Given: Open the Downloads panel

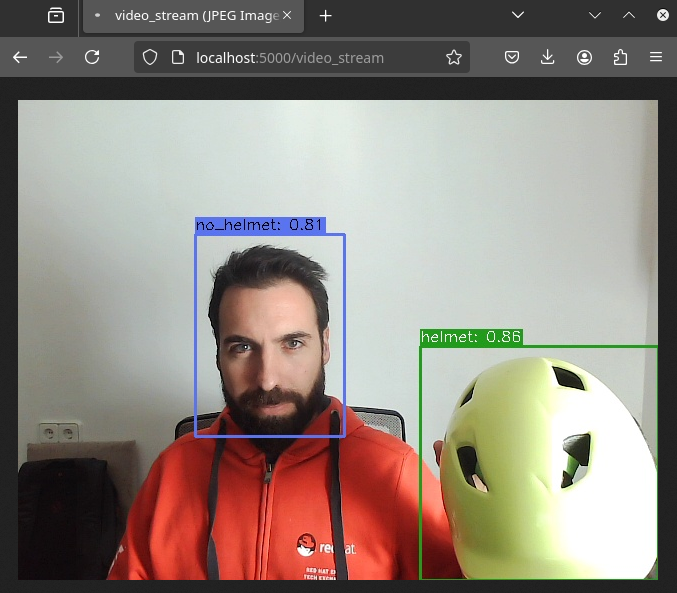Looking at the screenshot, I should click(547, 57).
